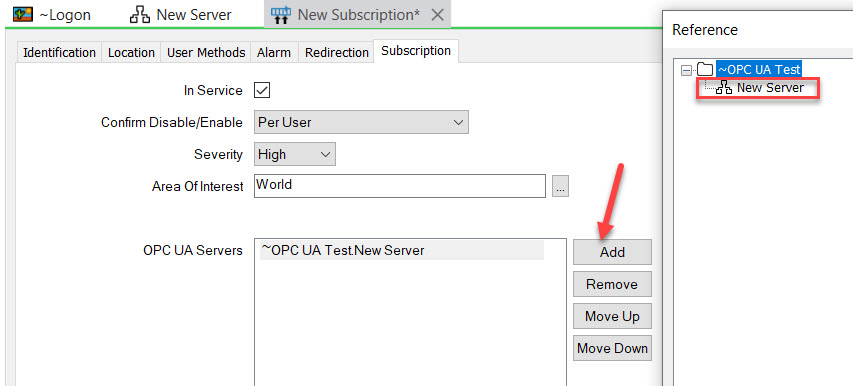Open the Location tab

tap(131, 53)
